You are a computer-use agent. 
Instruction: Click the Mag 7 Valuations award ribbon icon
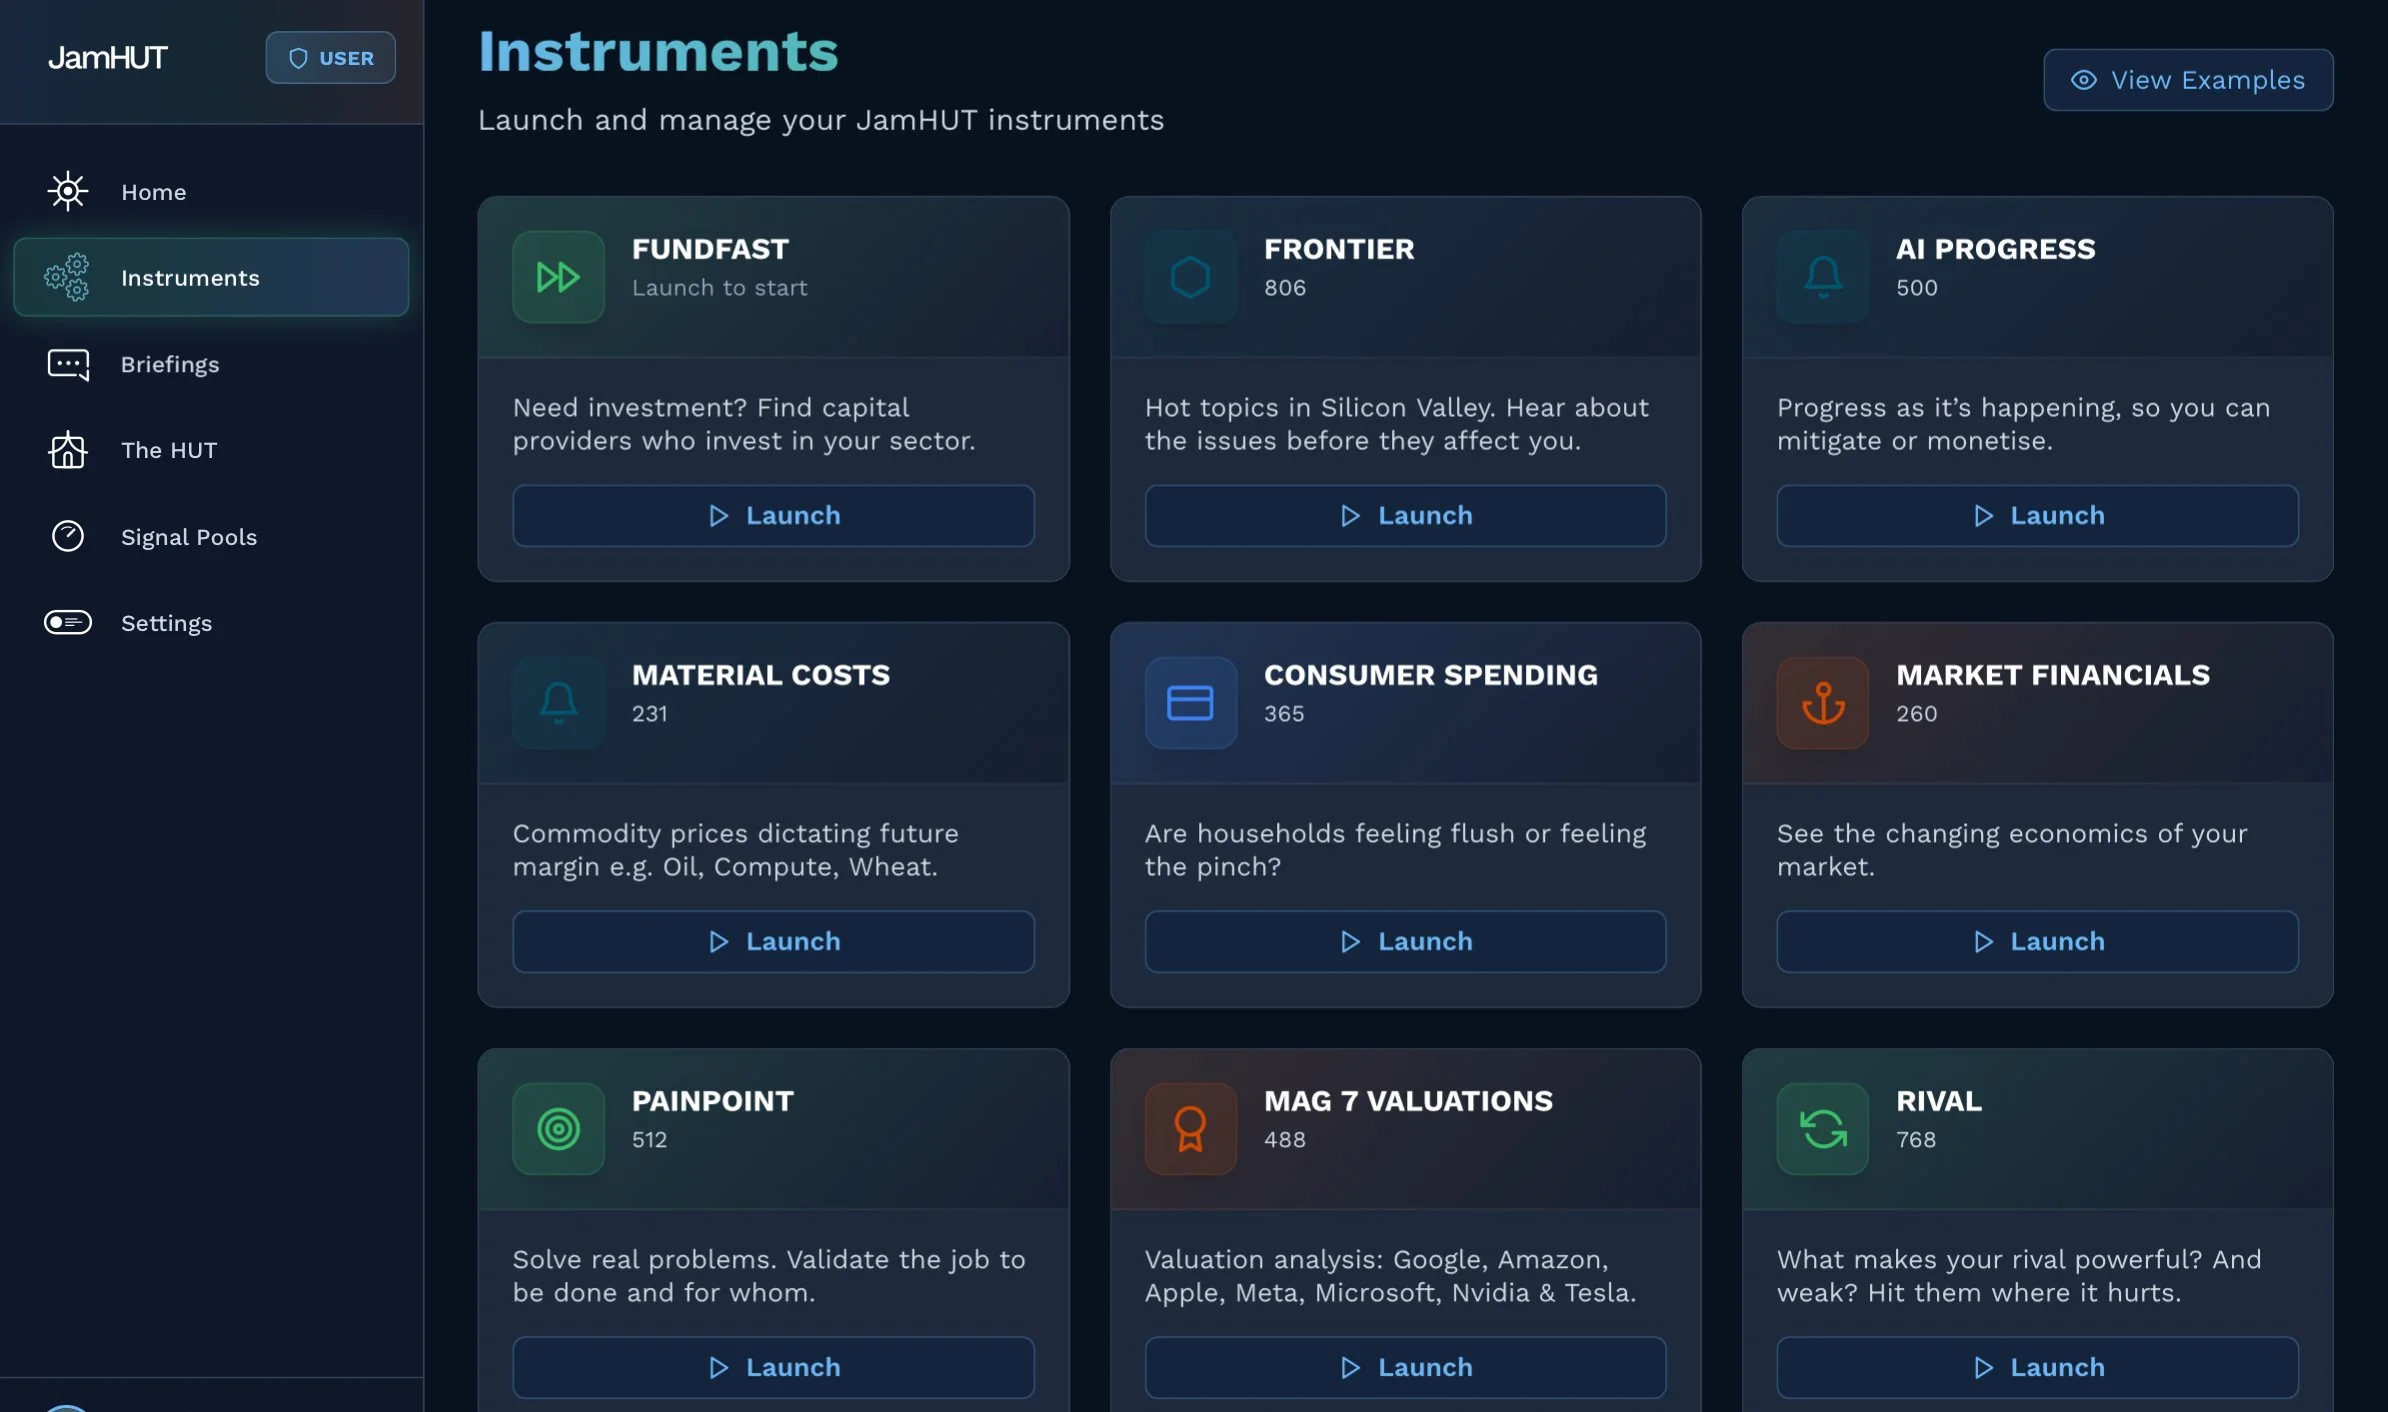pos(1190,1129)
